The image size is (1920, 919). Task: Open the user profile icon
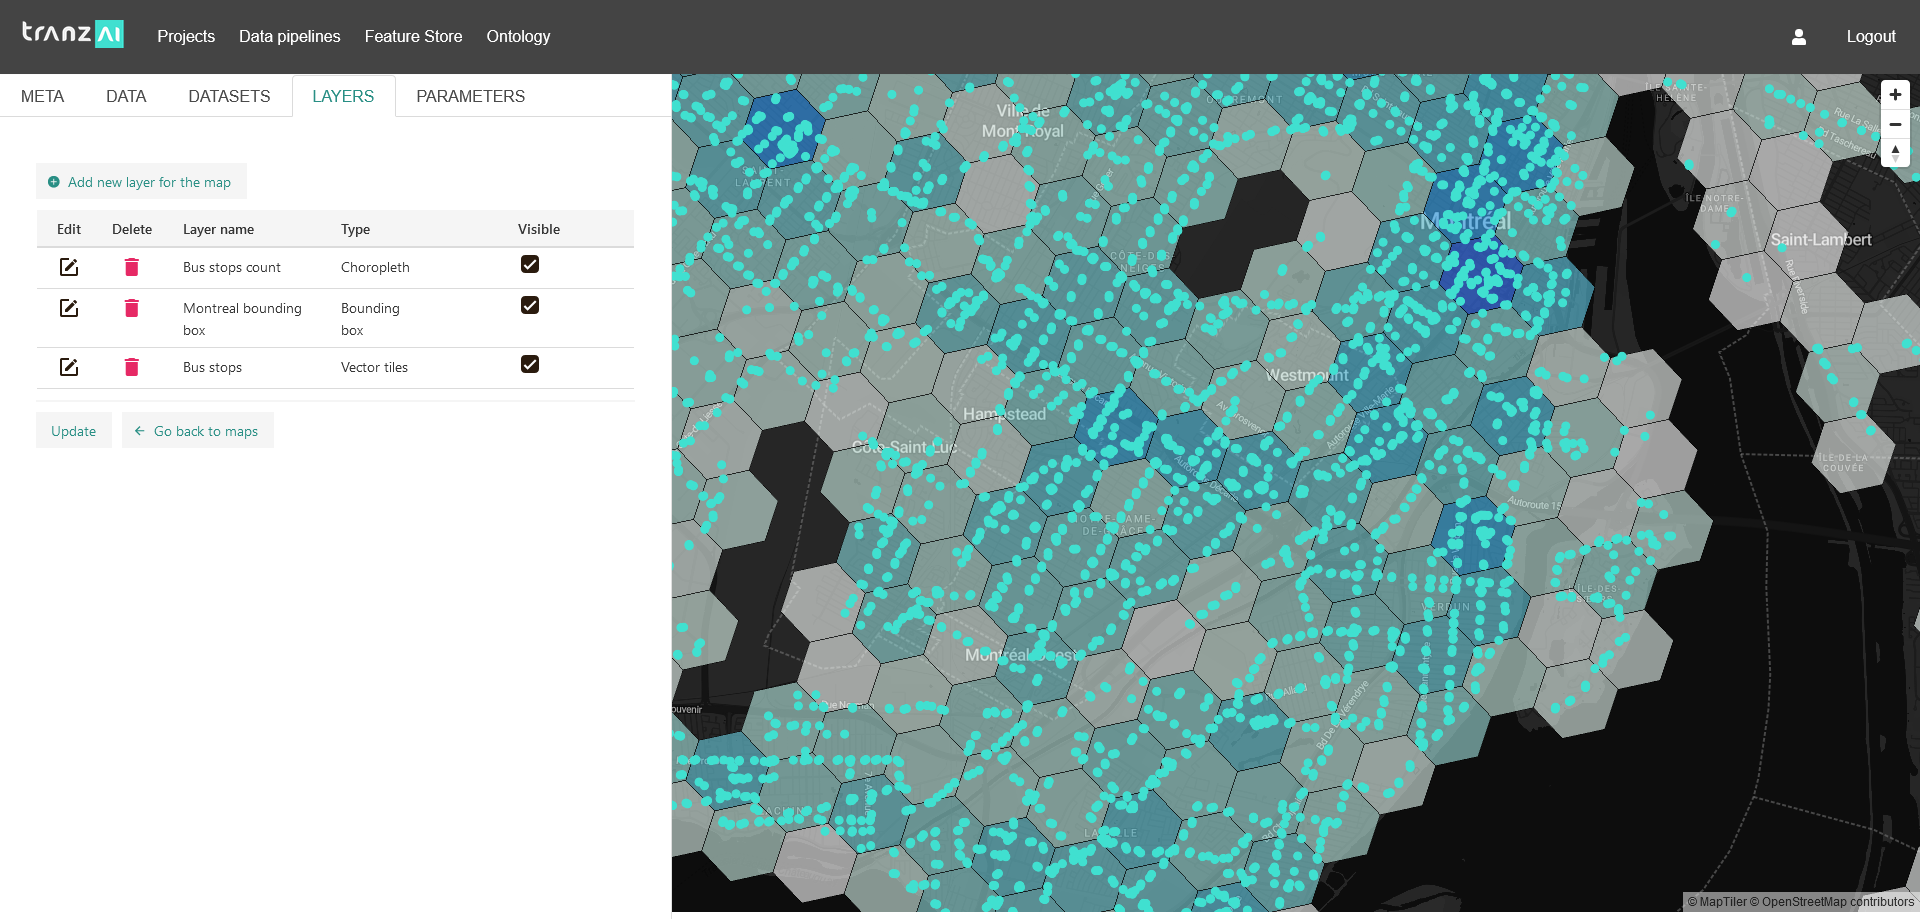pyautogui.click(x=1798, y=37)
